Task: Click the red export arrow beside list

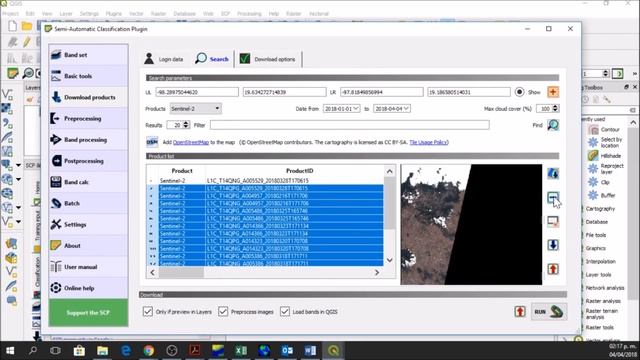Action: 553,269
